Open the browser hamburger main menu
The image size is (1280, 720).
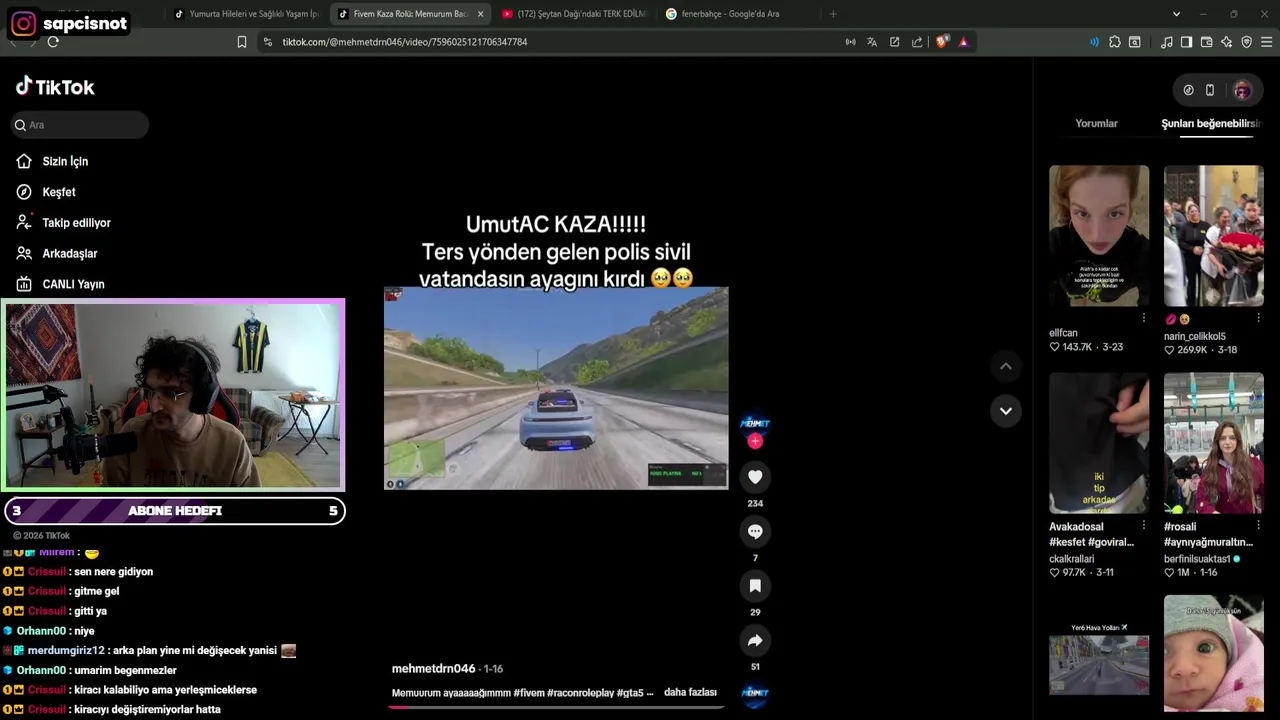click(1266, 42)
